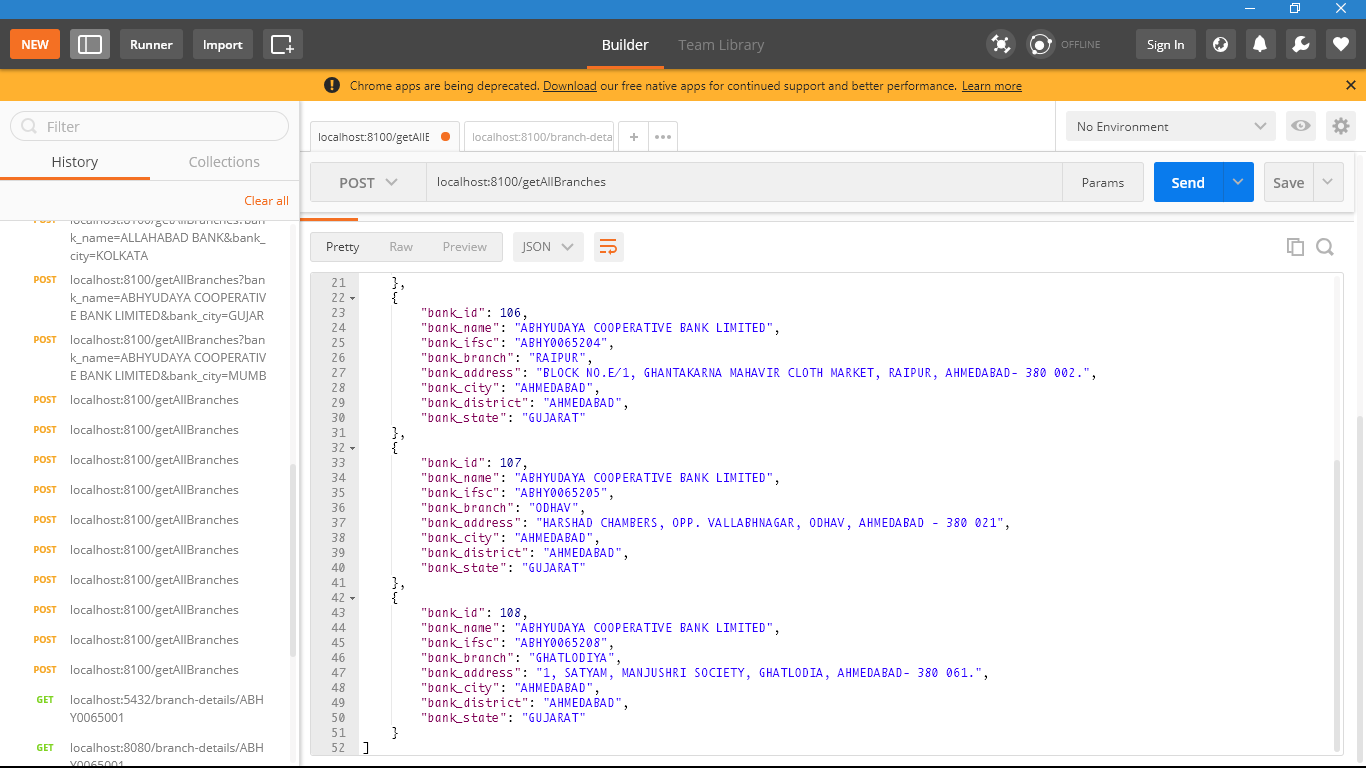
Task: Open the environment quick look eye
Action: (1301, 126)
